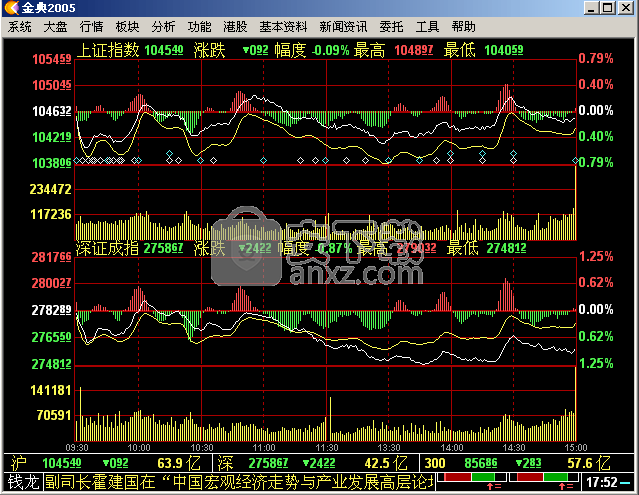Click the 234472 volume axis label

(x=51, y=189)
